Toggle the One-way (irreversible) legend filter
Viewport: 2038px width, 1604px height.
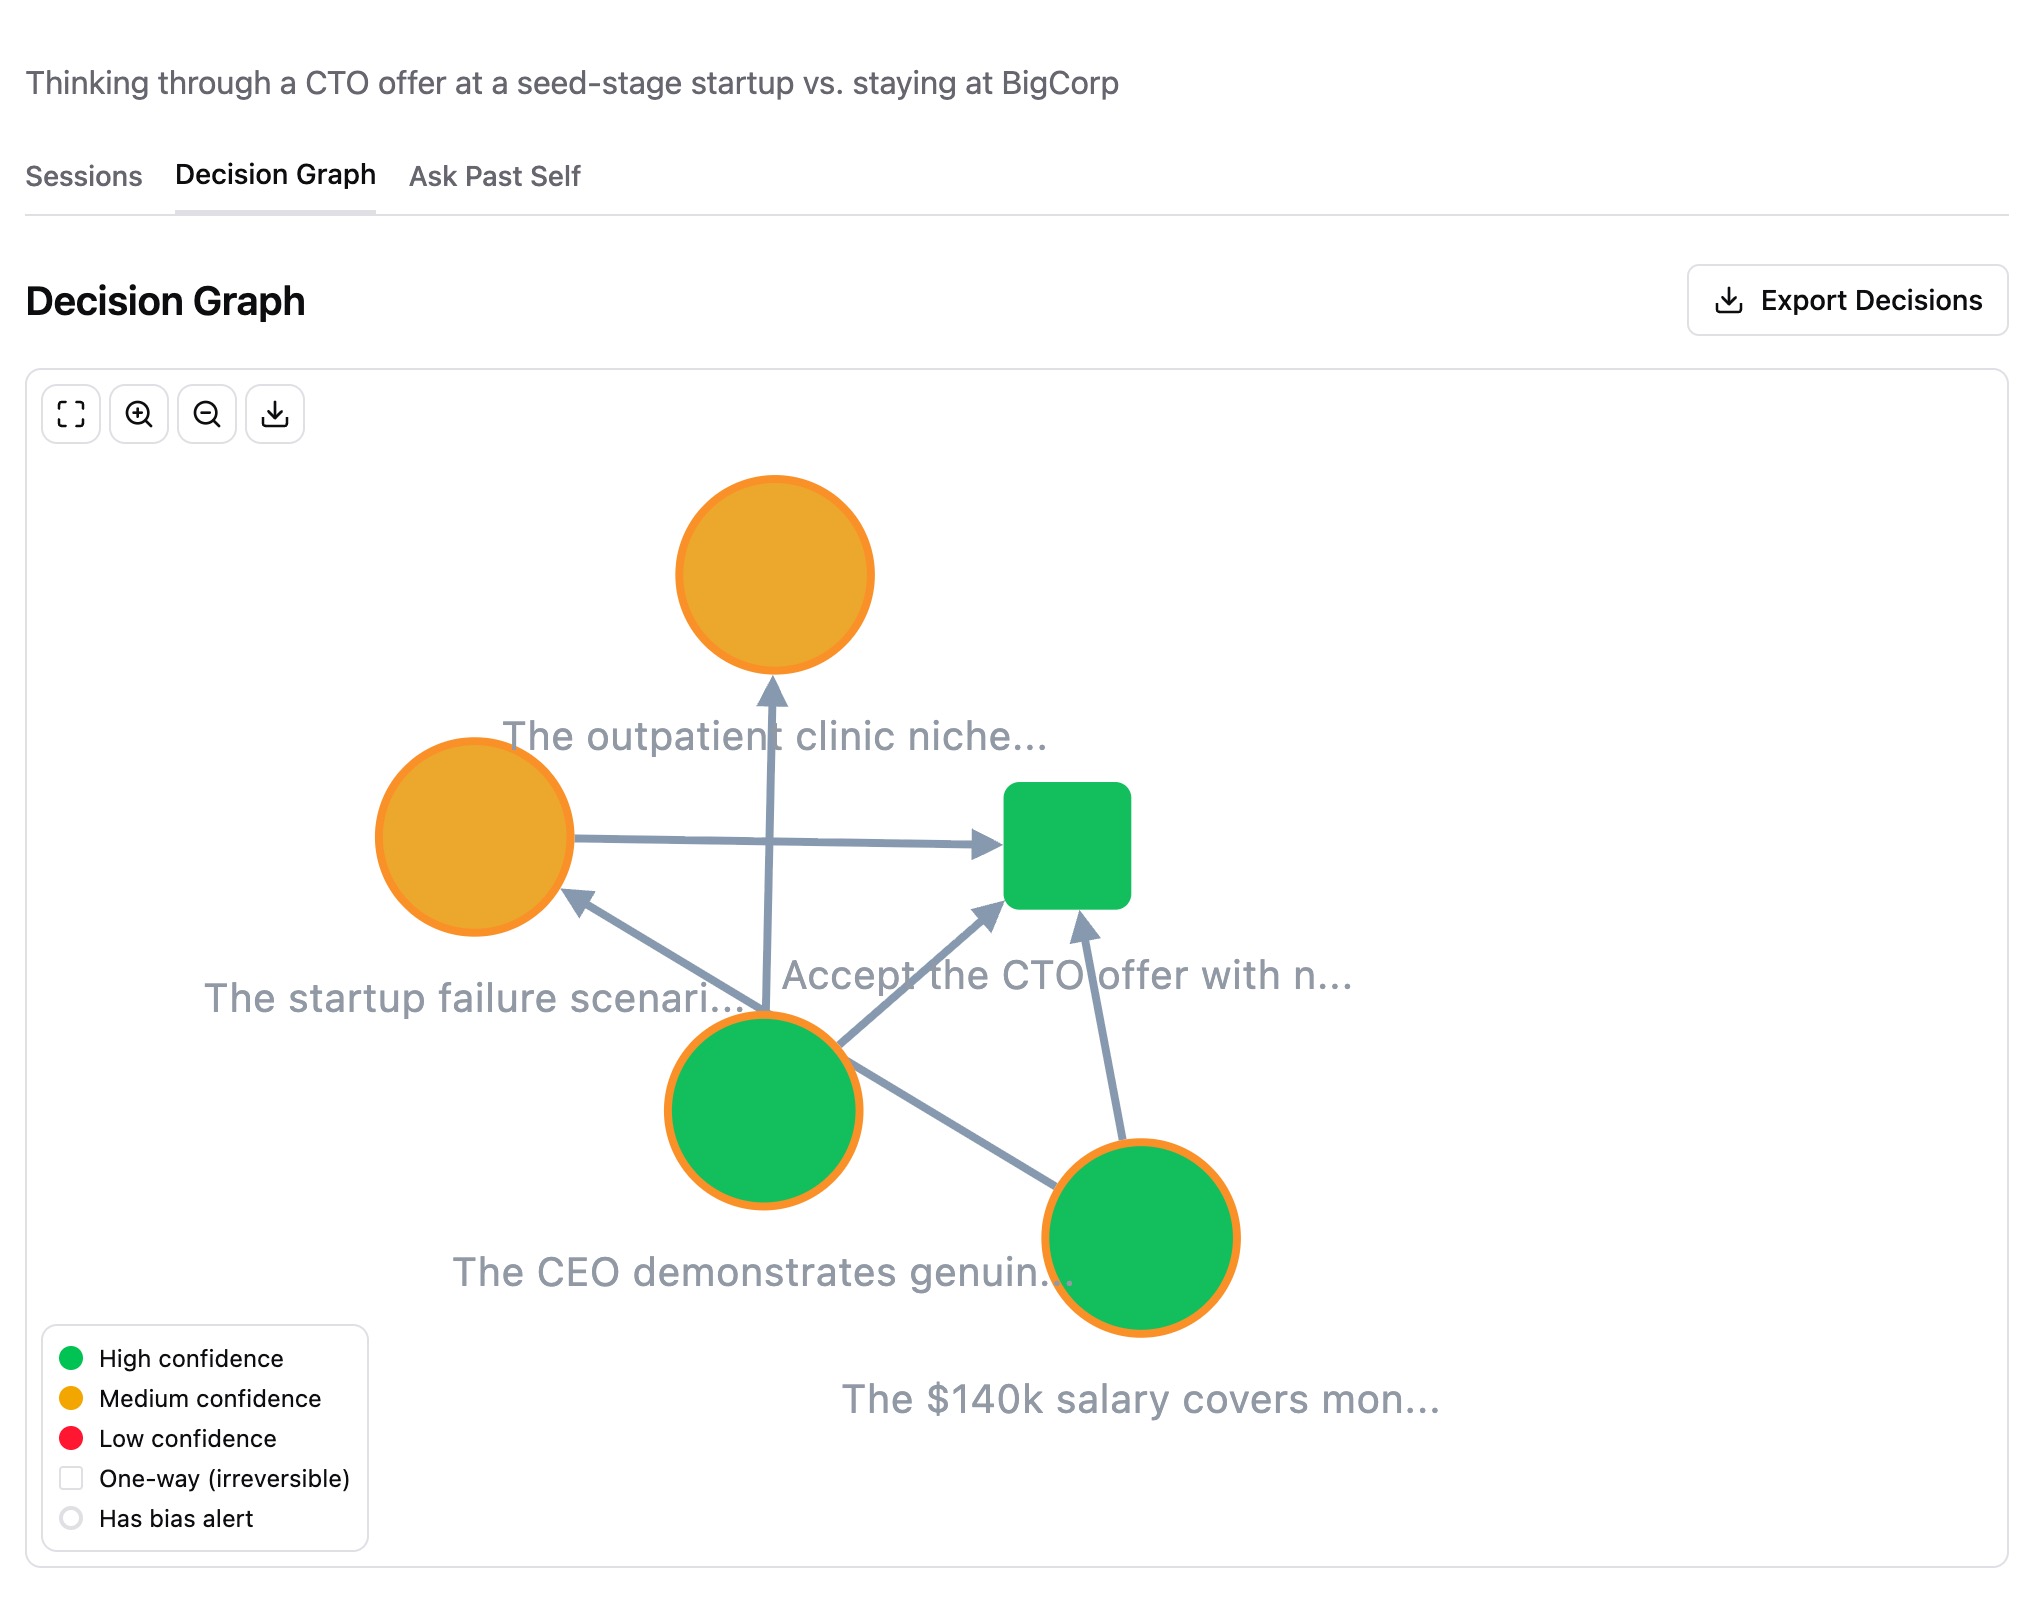71,1478
